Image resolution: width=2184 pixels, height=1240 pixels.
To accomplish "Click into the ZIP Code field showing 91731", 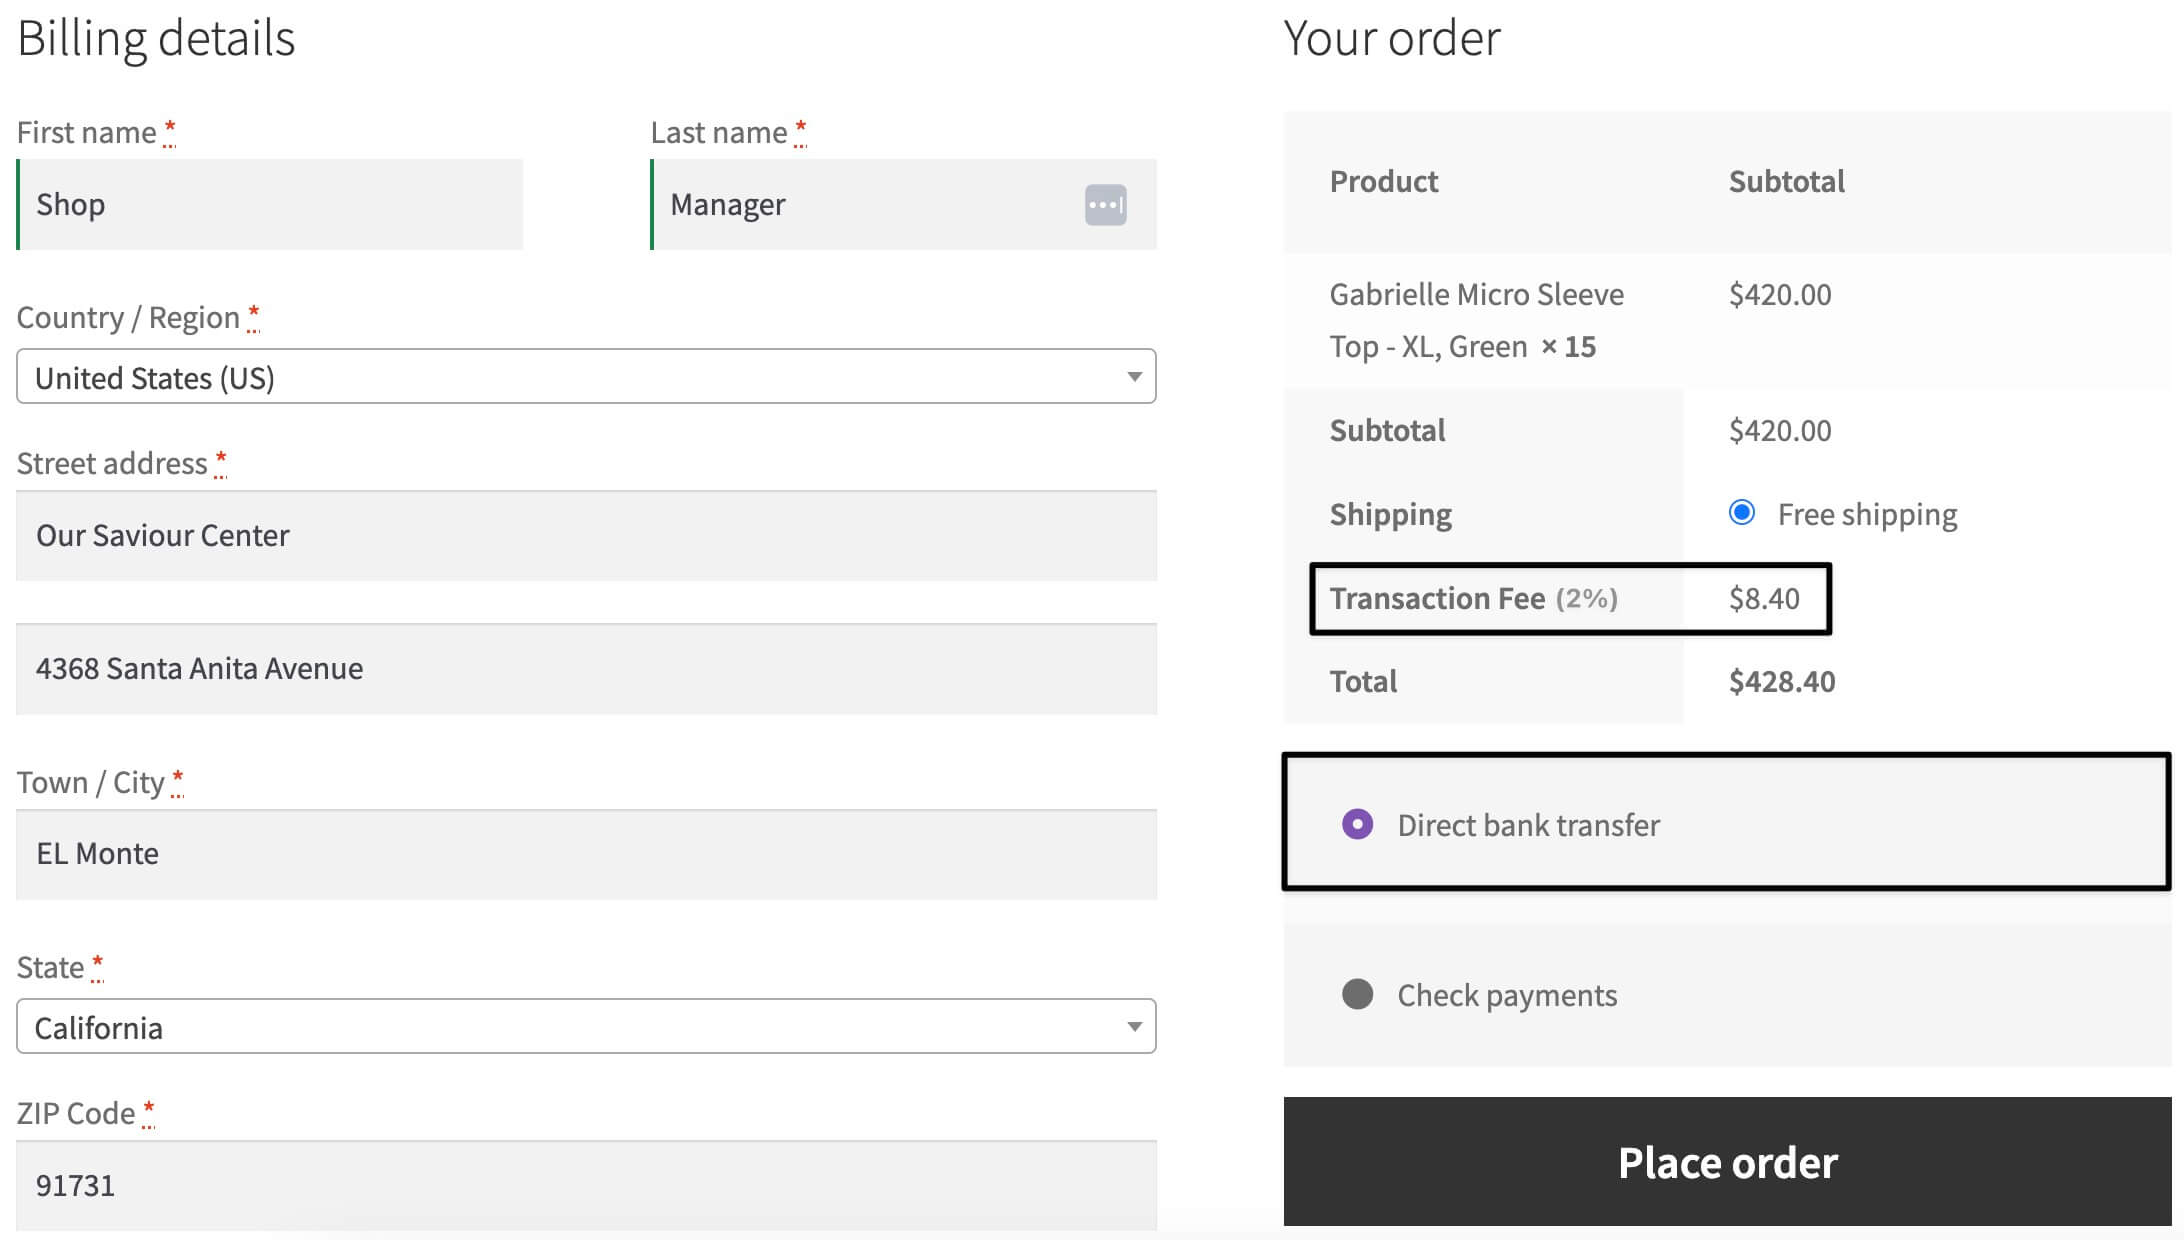I will (586, 1185).
